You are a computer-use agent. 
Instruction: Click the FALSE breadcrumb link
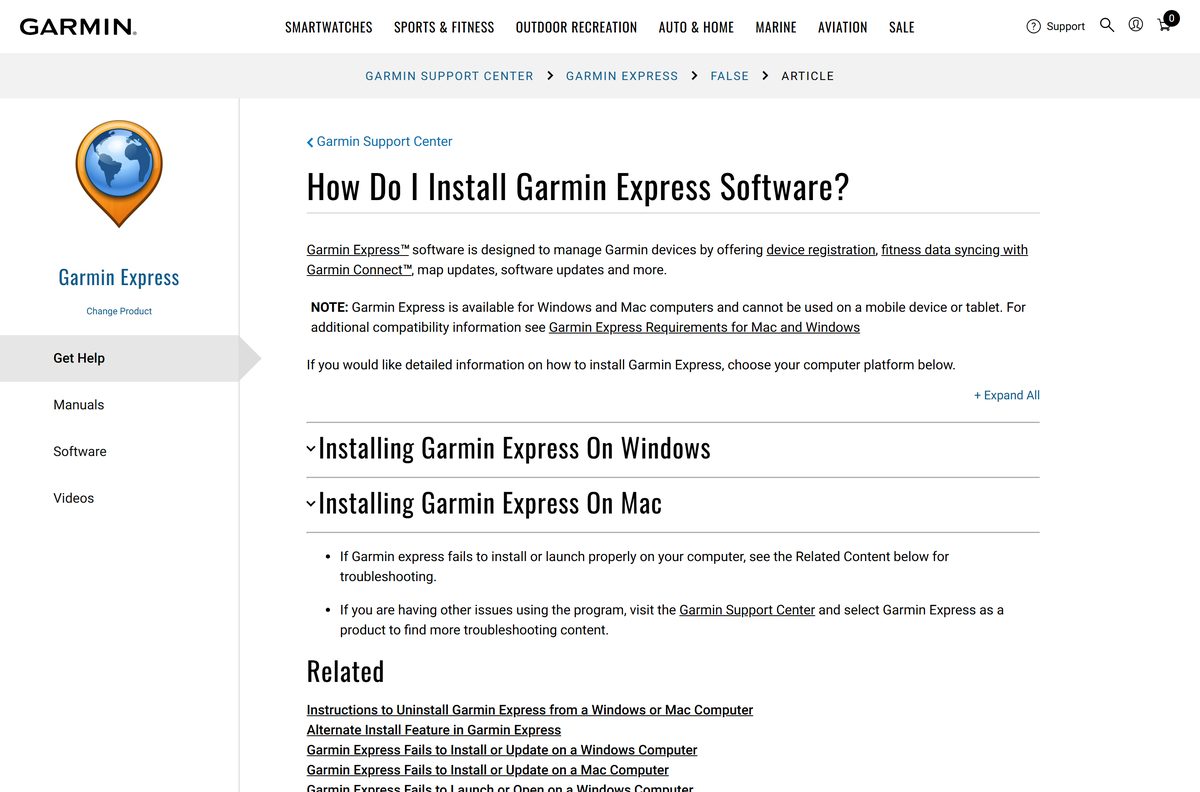[x=730, y=76]
